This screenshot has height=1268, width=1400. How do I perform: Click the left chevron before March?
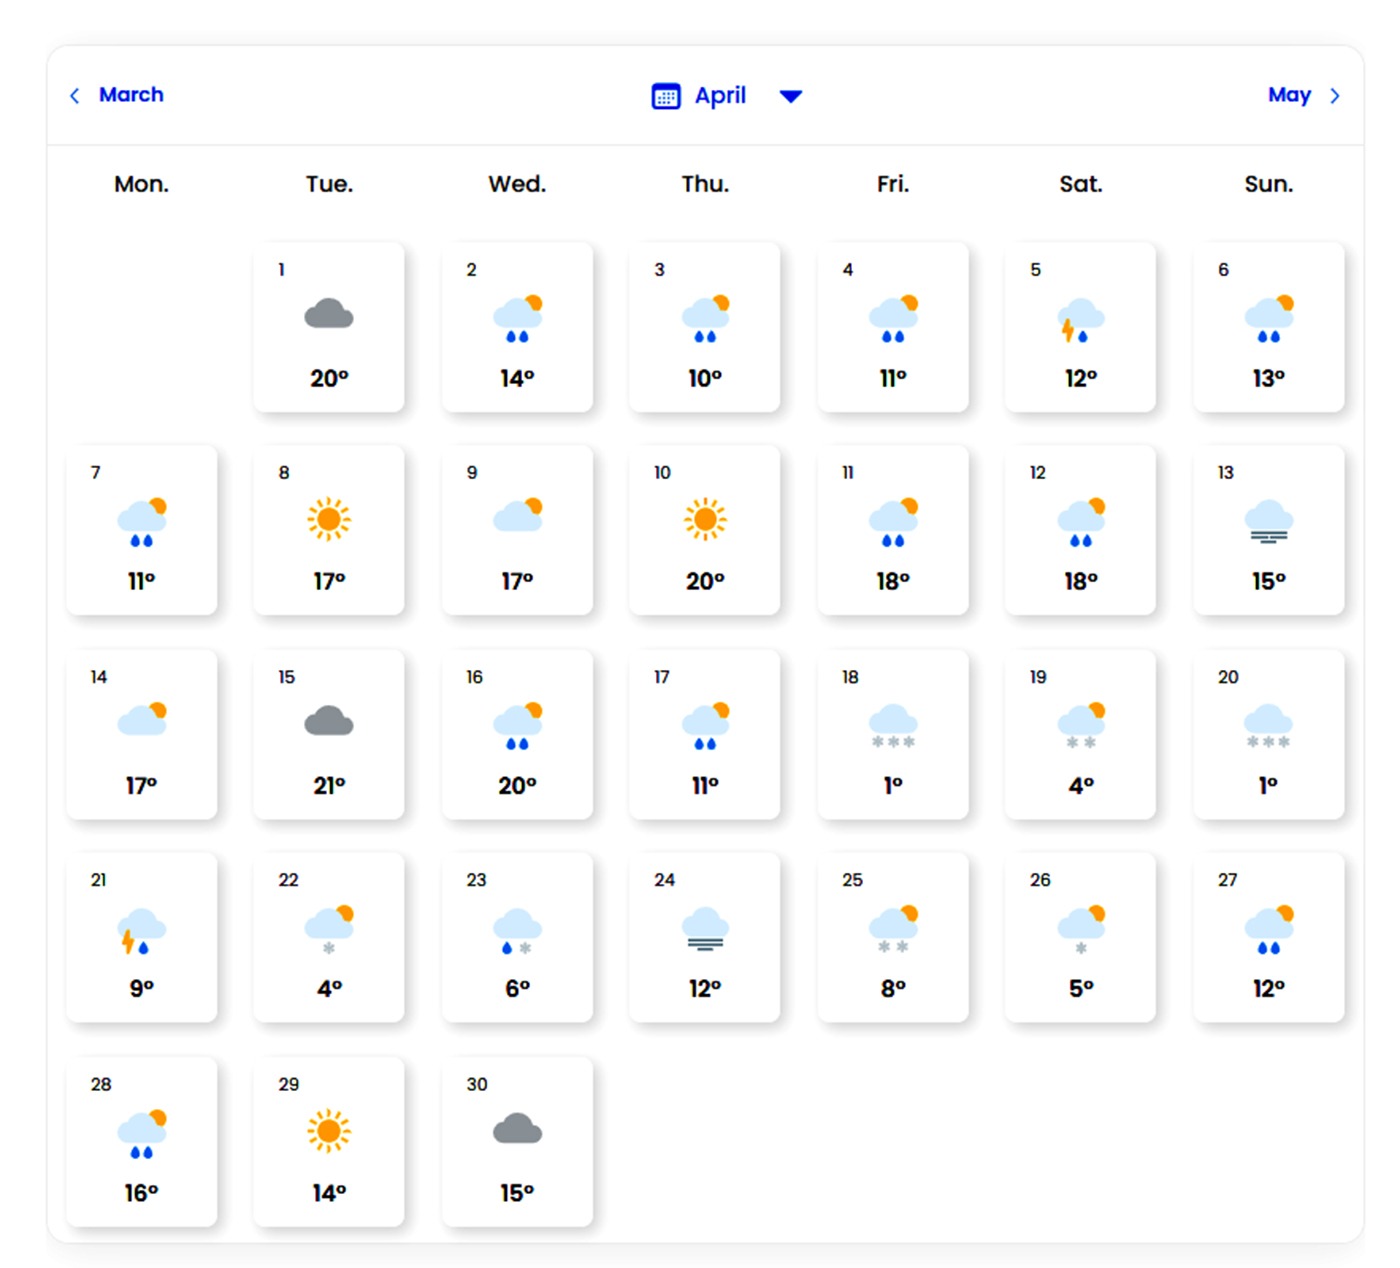coord(75,96)
